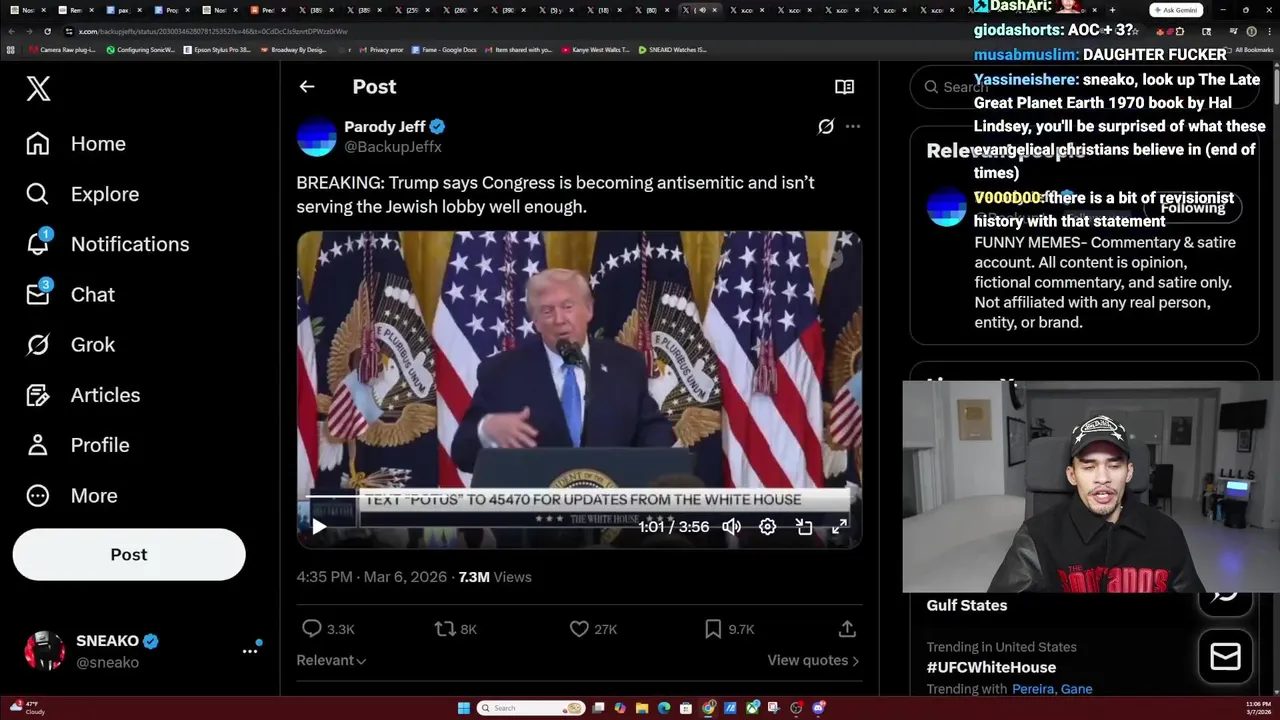The height and width of the screenshot is (720, 1280).
Task: Click the white Post button
Action: [x=129, y=554]
